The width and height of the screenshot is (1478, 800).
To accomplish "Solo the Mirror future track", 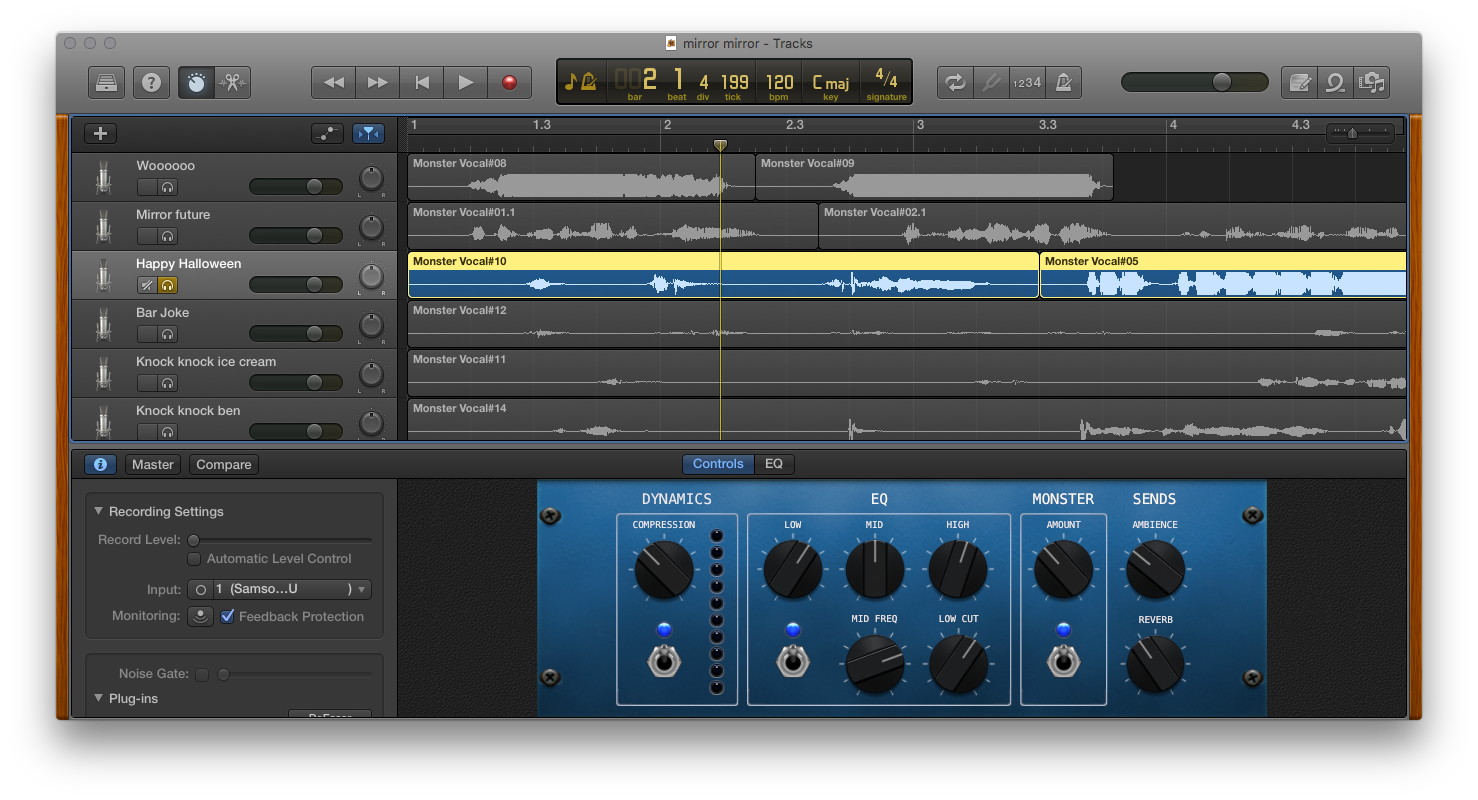I will [168, 236].
